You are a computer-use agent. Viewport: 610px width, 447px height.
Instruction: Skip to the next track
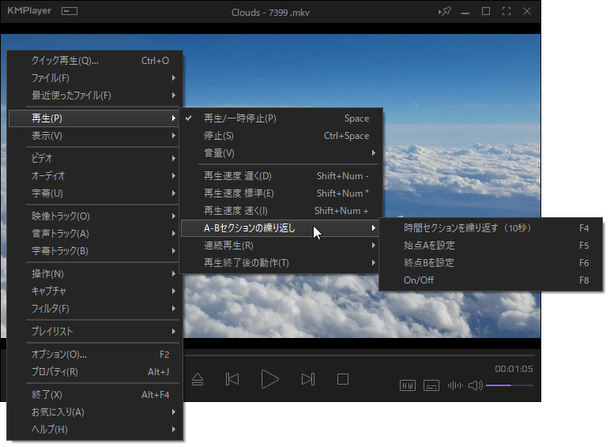pyautogui.click(x=308, y=380)
